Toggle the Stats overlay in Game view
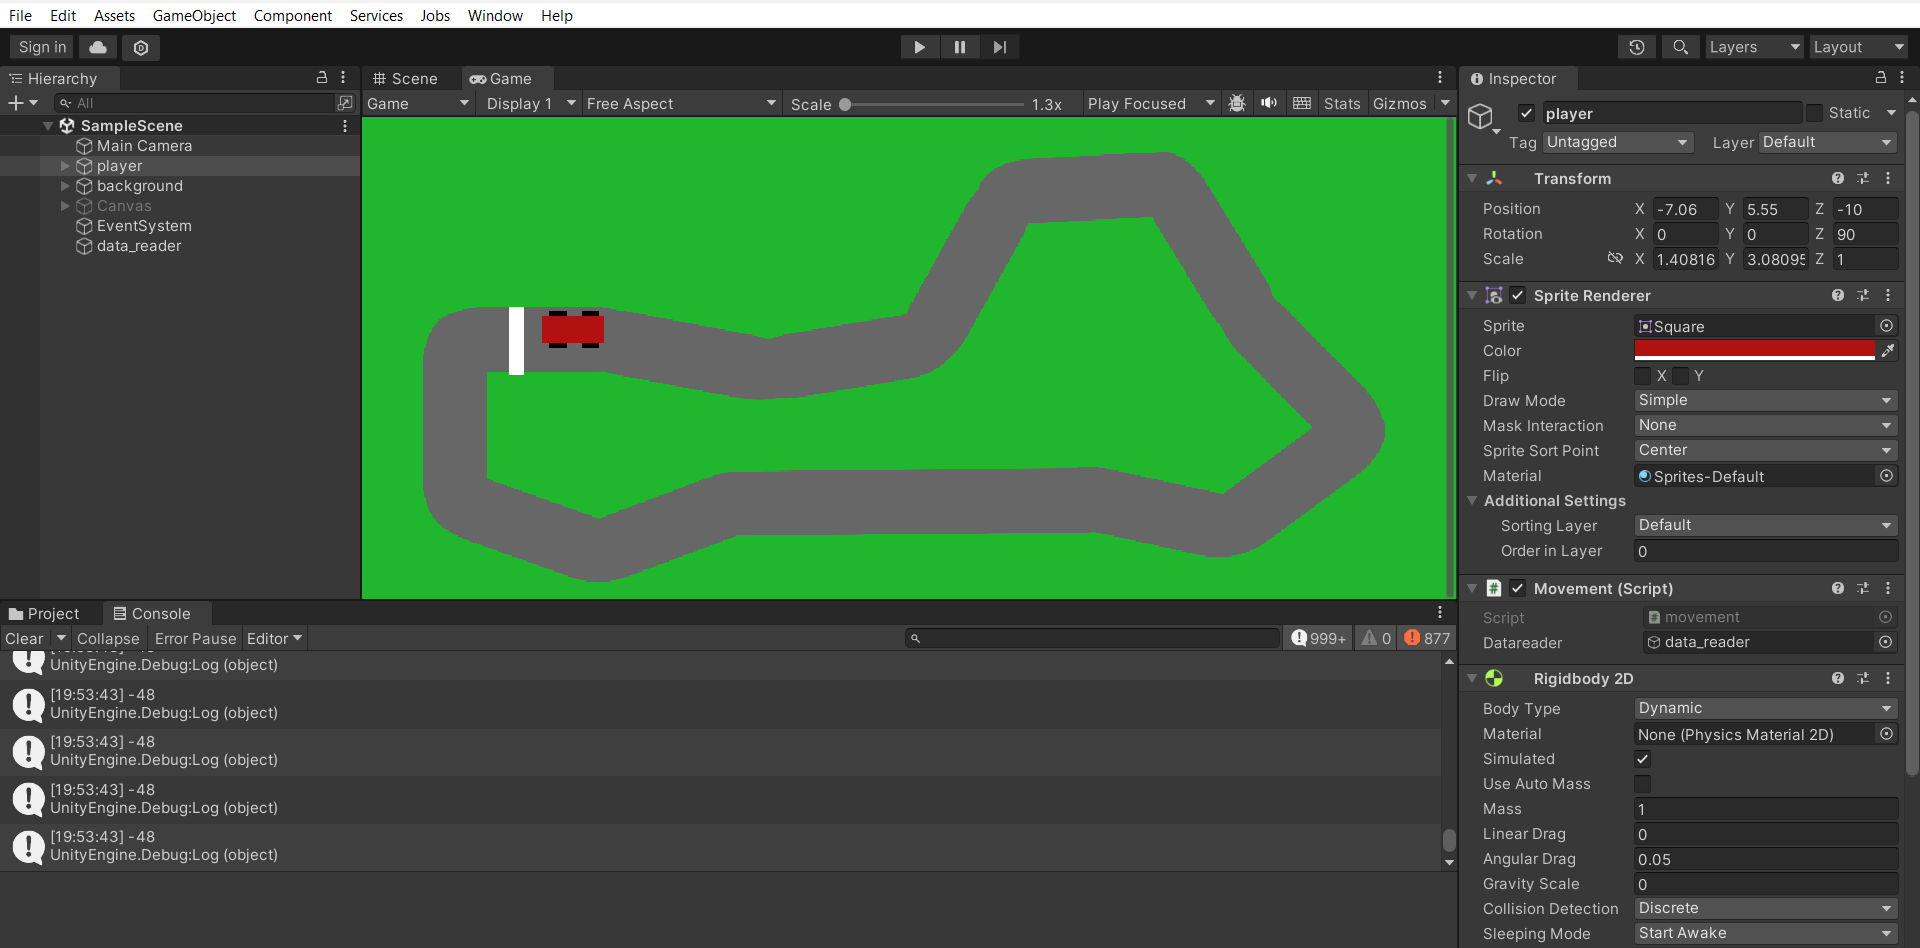1920x948 pixels. coord(1341,103)
